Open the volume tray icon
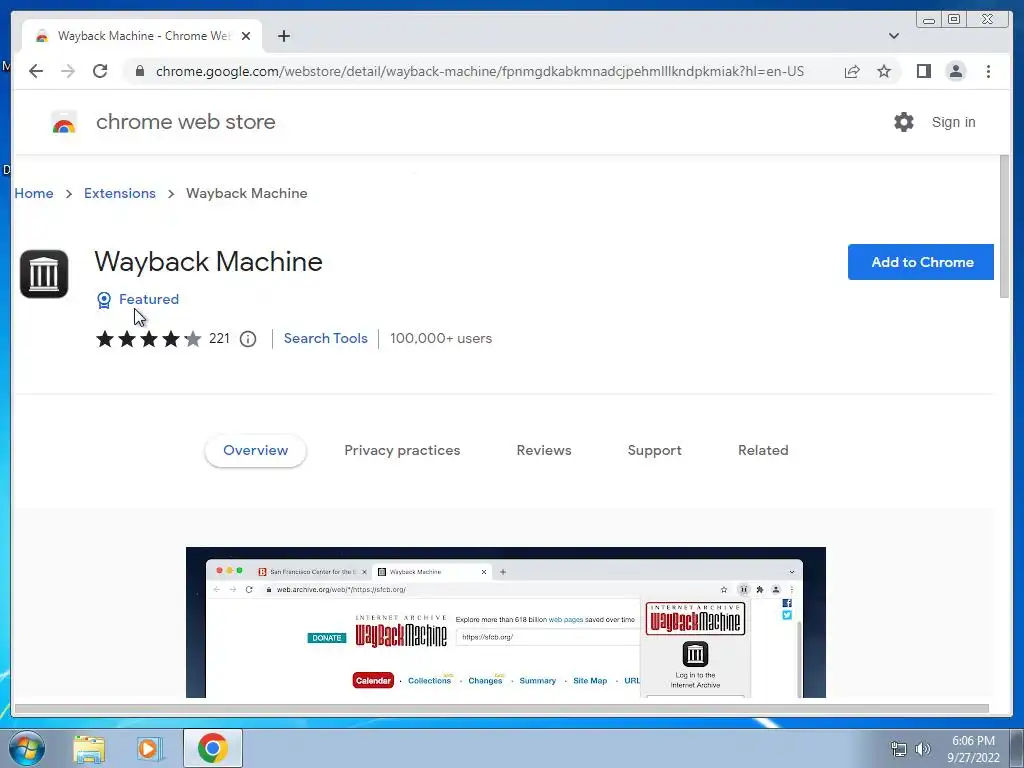The image size is (1024, 768). [923, 750]
